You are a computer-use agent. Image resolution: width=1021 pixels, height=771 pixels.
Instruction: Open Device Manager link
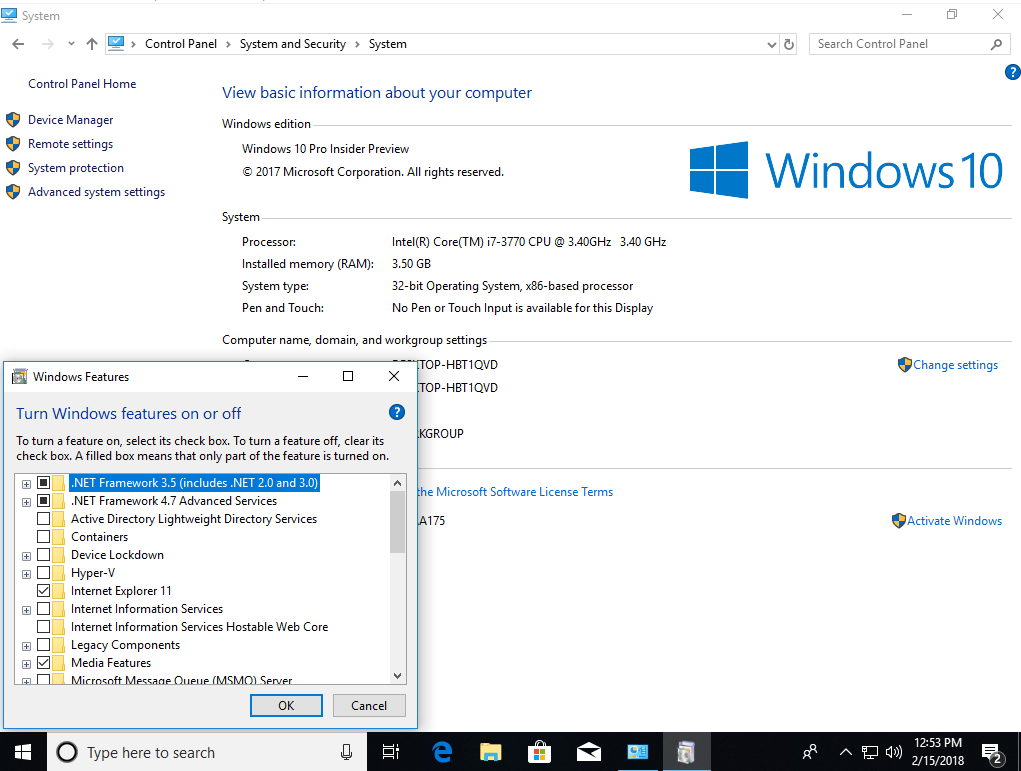point(70,120)
